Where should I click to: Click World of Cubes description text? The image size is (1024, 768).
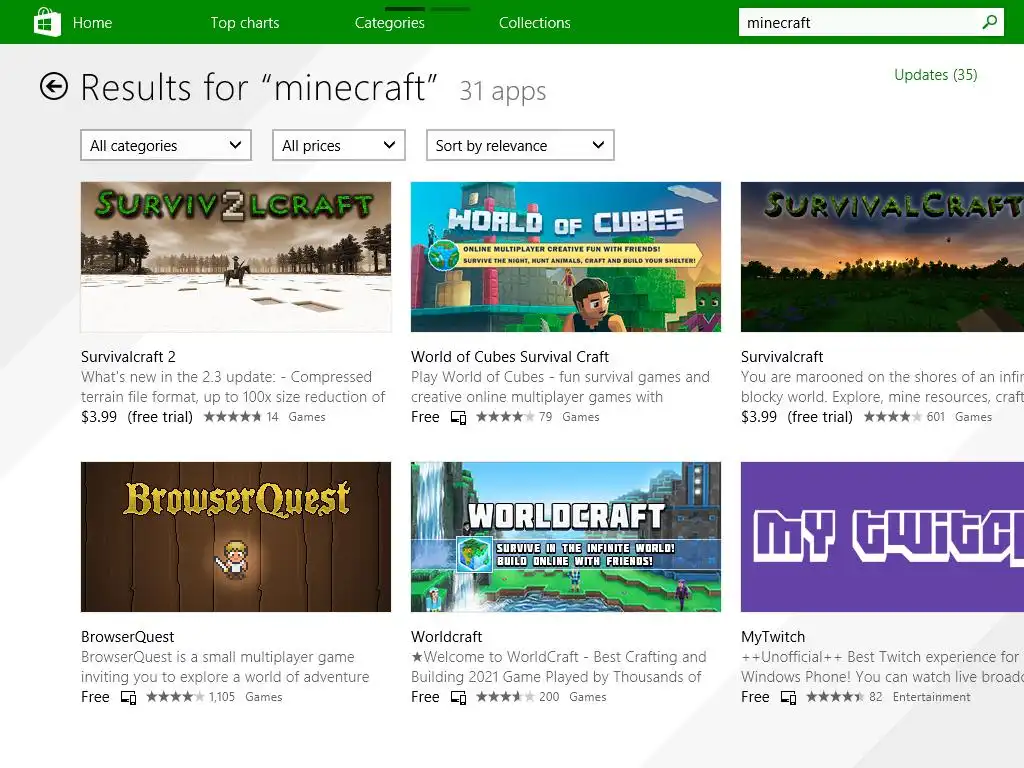[560, 387]
